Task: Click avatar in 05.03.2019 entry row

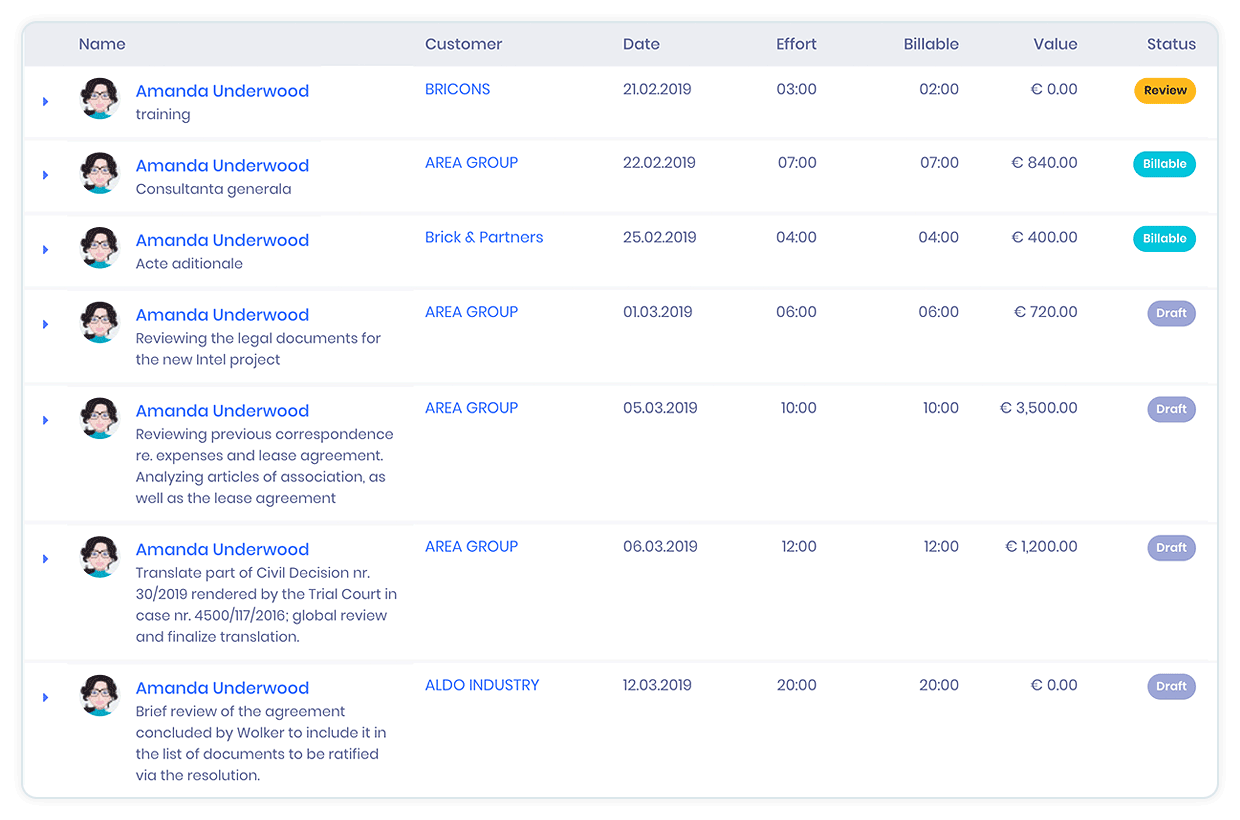Action: coord(100,418)
